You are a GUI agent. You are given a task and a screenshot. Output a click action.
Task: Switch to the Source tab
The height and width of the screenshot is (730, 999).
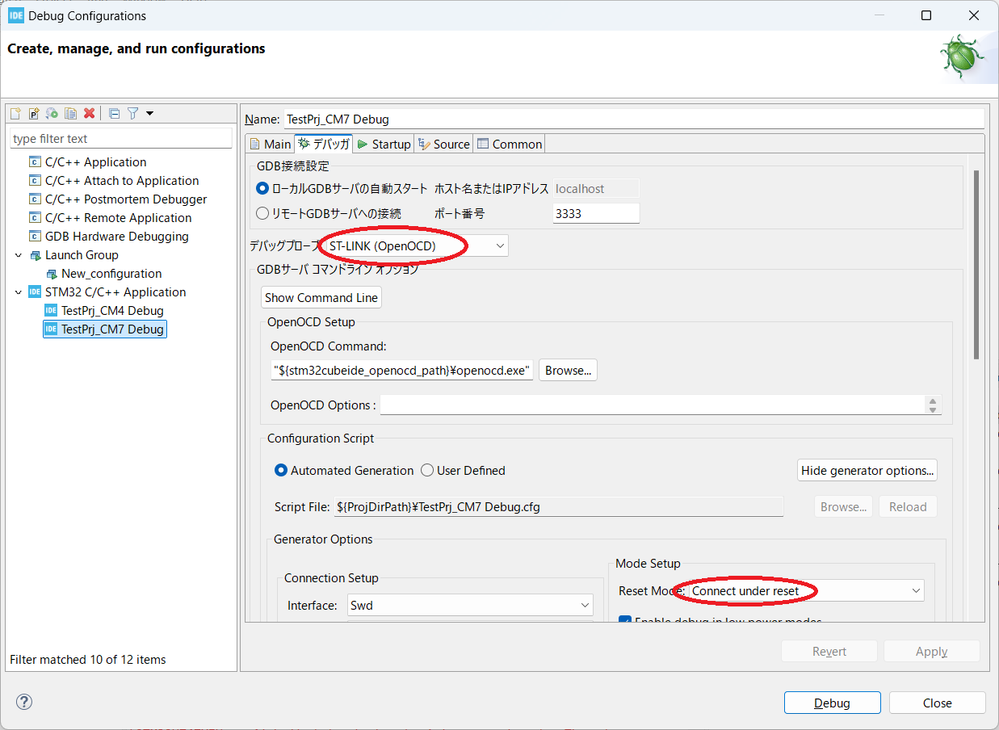[x=443, y=144]
